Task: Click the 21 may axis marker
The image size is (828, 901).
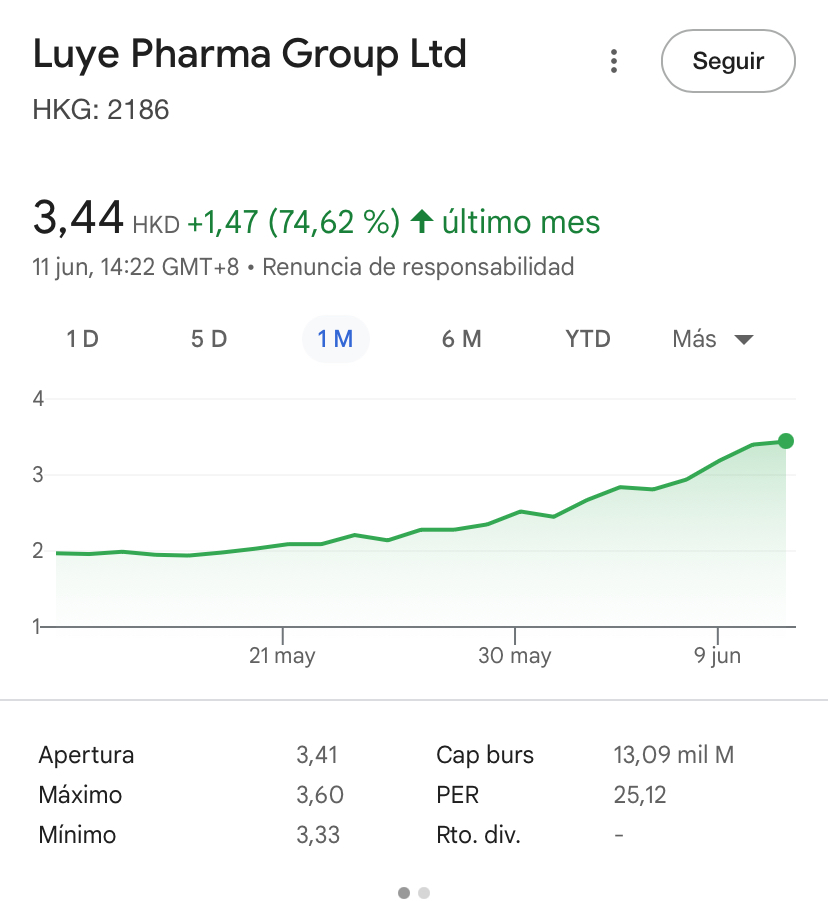Action: coord(282,655)
